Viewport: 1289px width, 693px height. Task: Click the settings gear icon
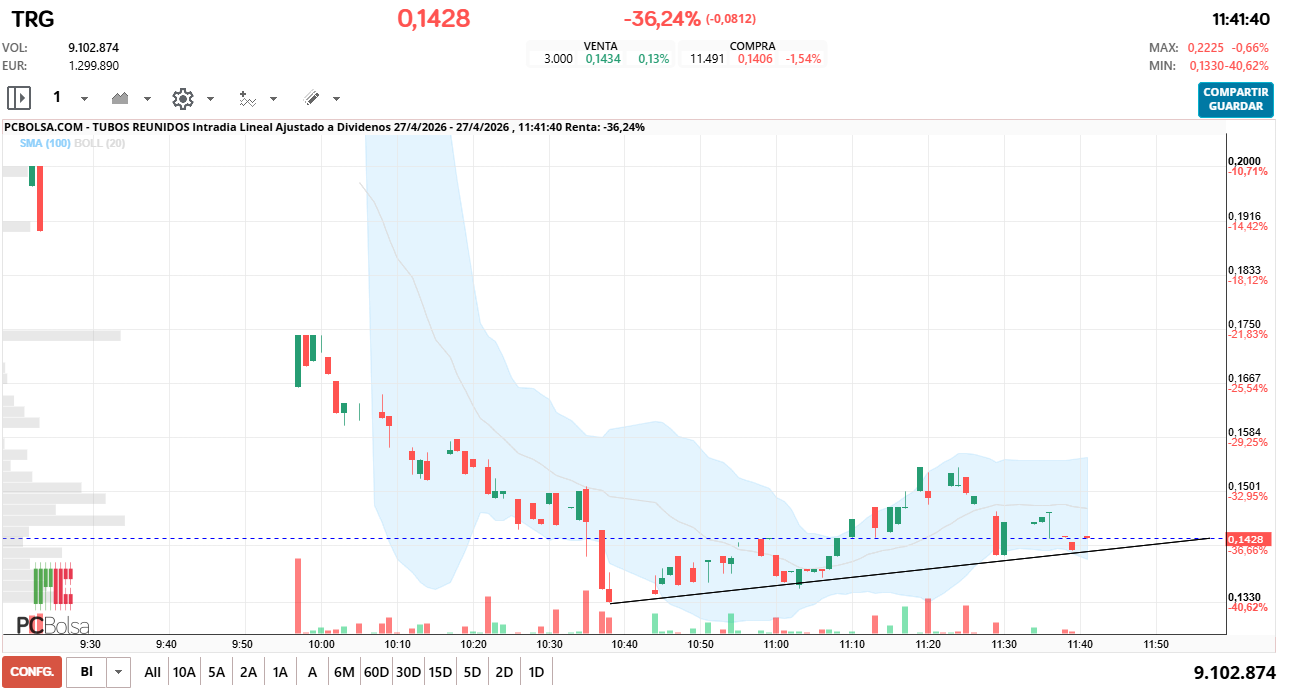[x=182, y=98]
